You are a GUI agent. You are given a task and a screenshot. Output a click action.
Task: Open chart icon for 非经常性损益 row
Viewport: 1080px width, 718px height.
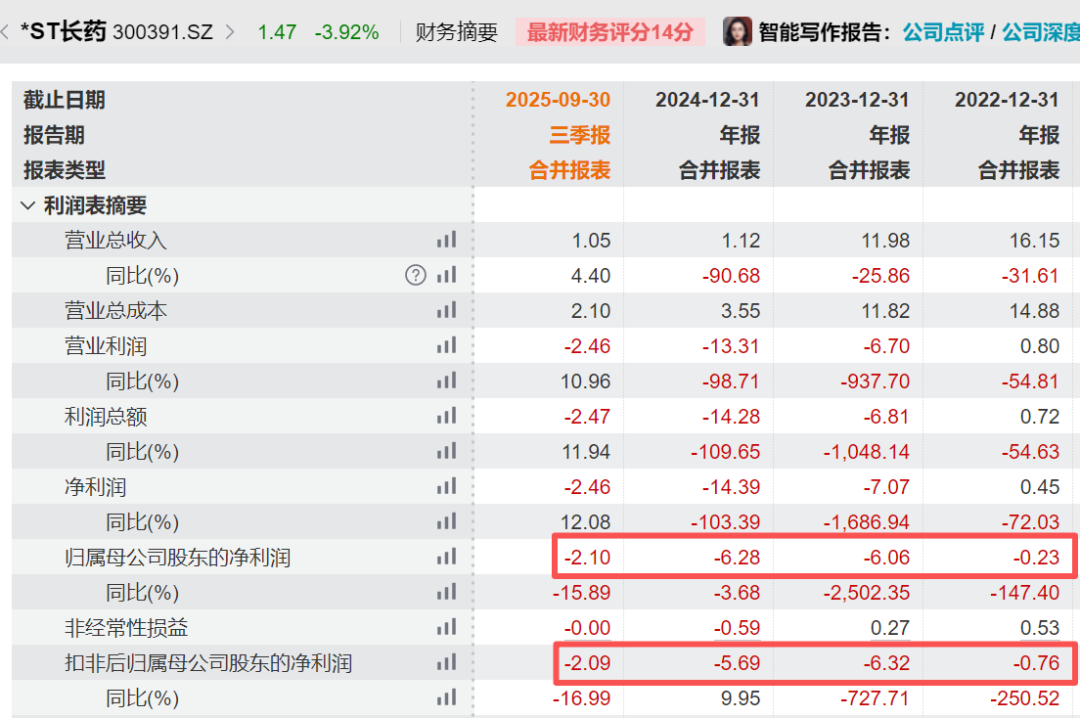pyautogui.click(x=446, y=627)
